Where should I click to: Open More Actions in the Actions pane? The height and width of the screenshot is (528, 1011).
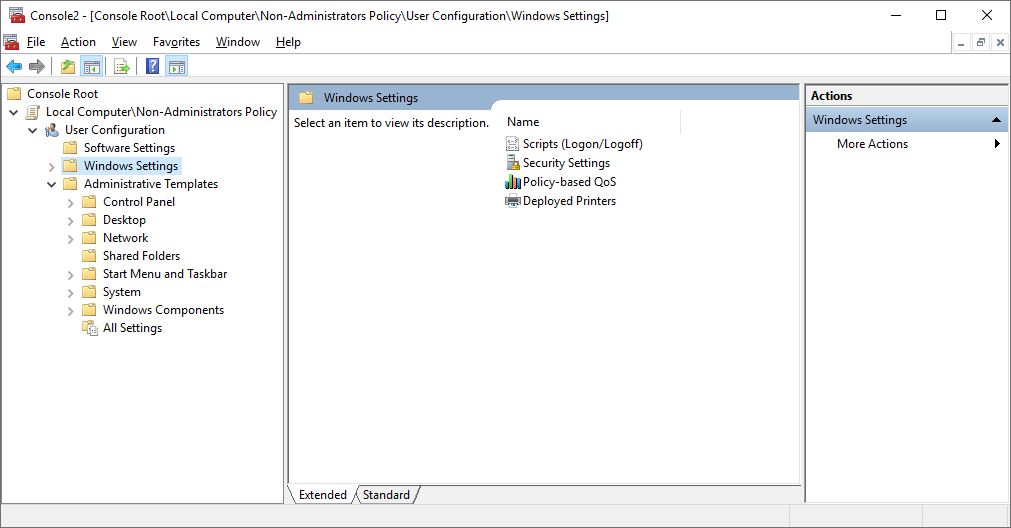pos(872,144)
